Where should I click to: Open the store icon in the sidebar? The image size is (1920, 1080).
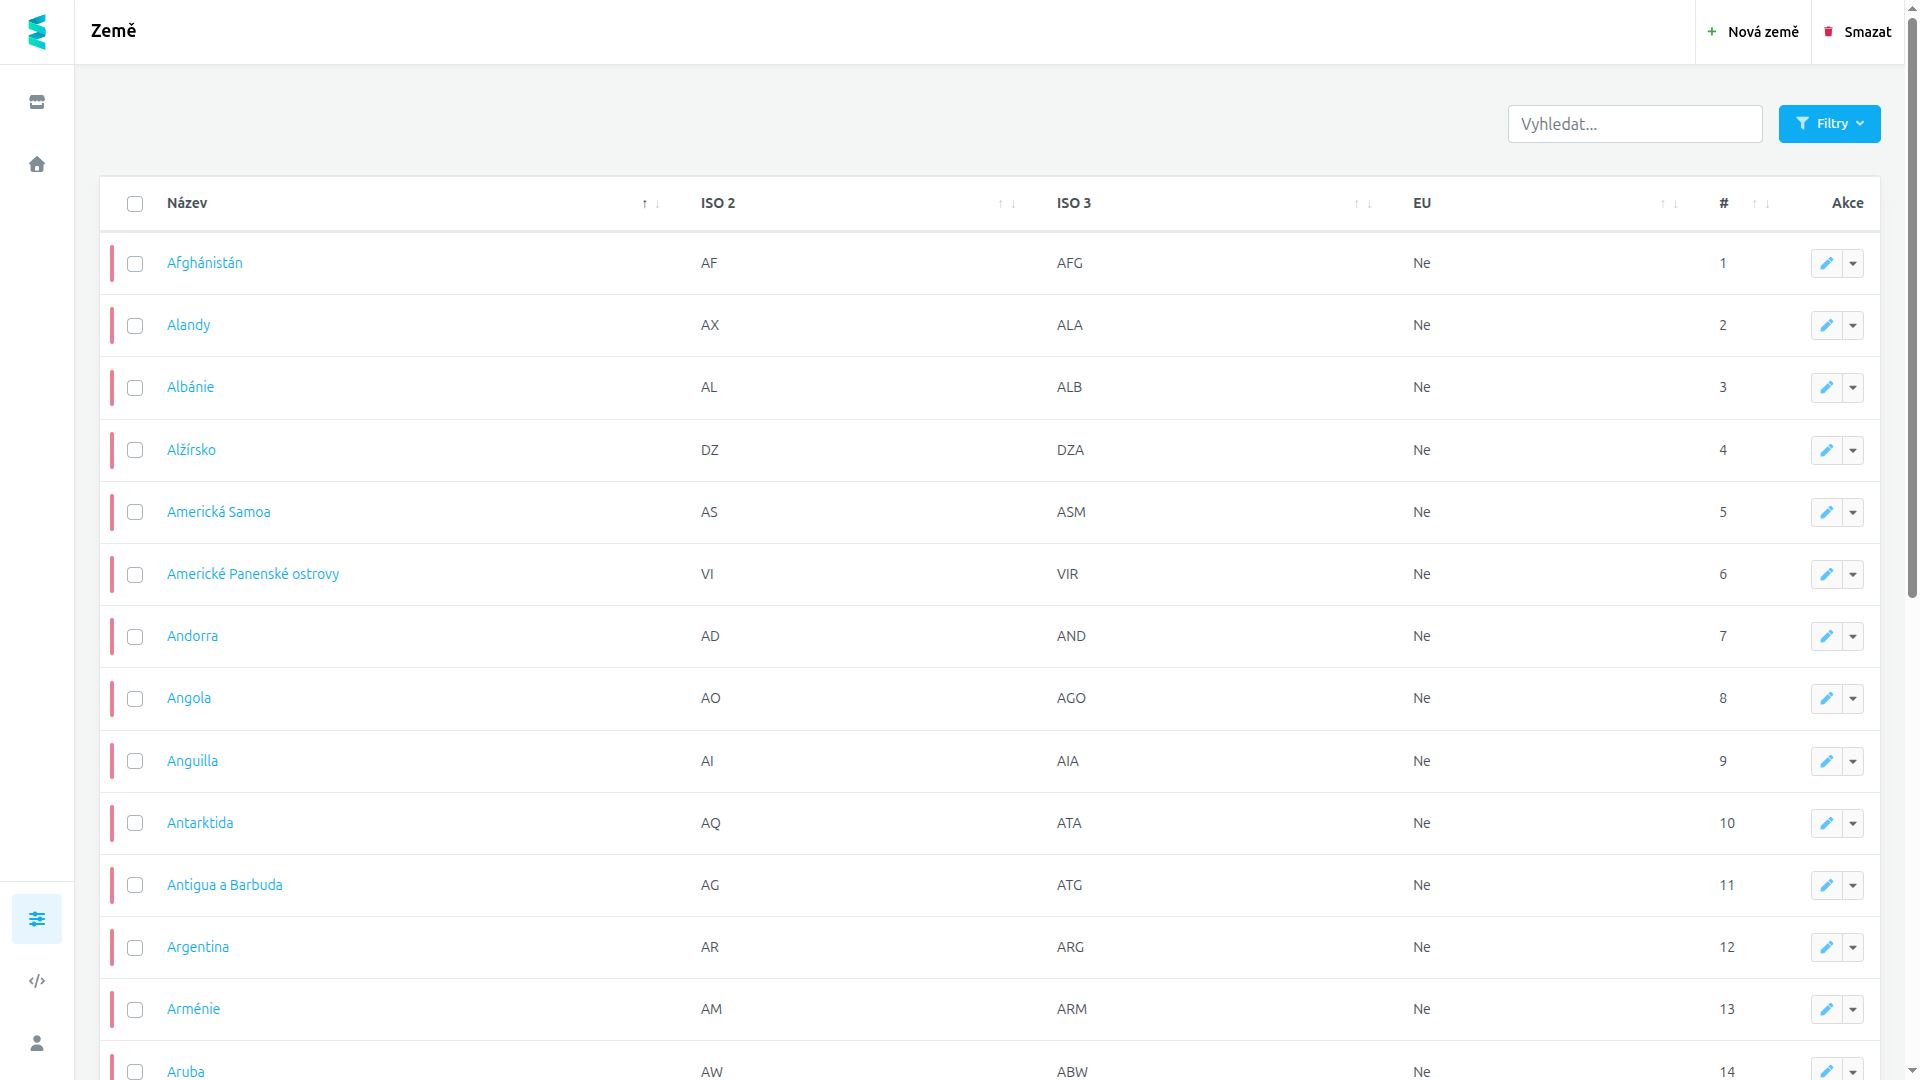[37, 102]
